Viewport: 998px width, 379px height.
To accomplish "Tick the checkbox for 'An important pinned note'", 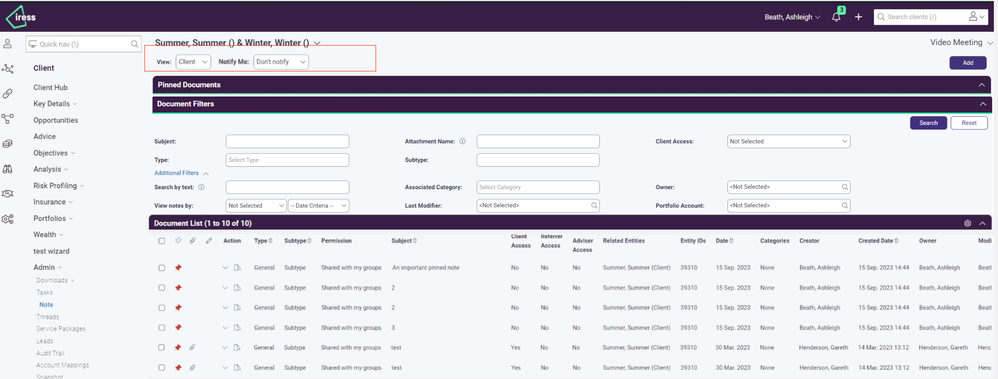I will tap(162, 268).
